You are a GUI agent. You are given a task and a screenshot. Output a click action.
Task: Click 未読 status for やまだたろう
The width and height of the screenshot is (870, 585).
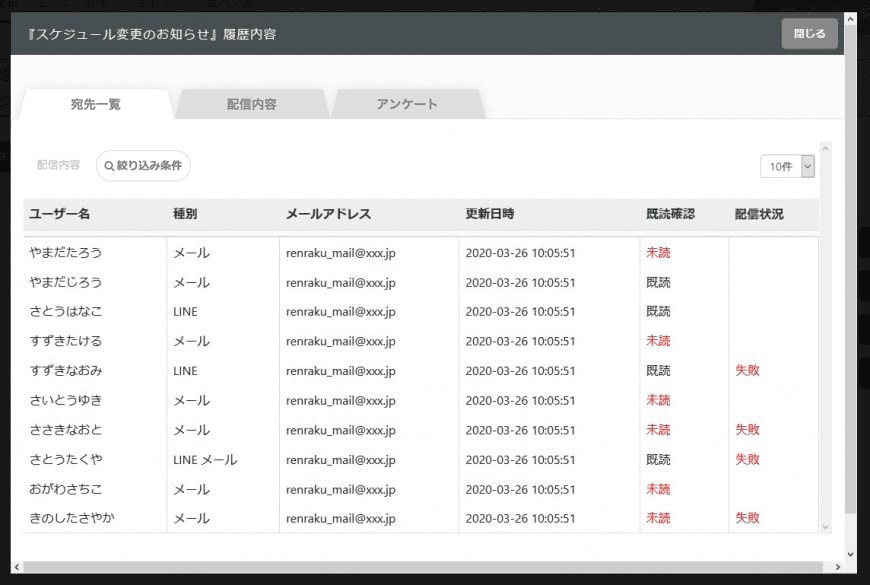coord(658,253)
